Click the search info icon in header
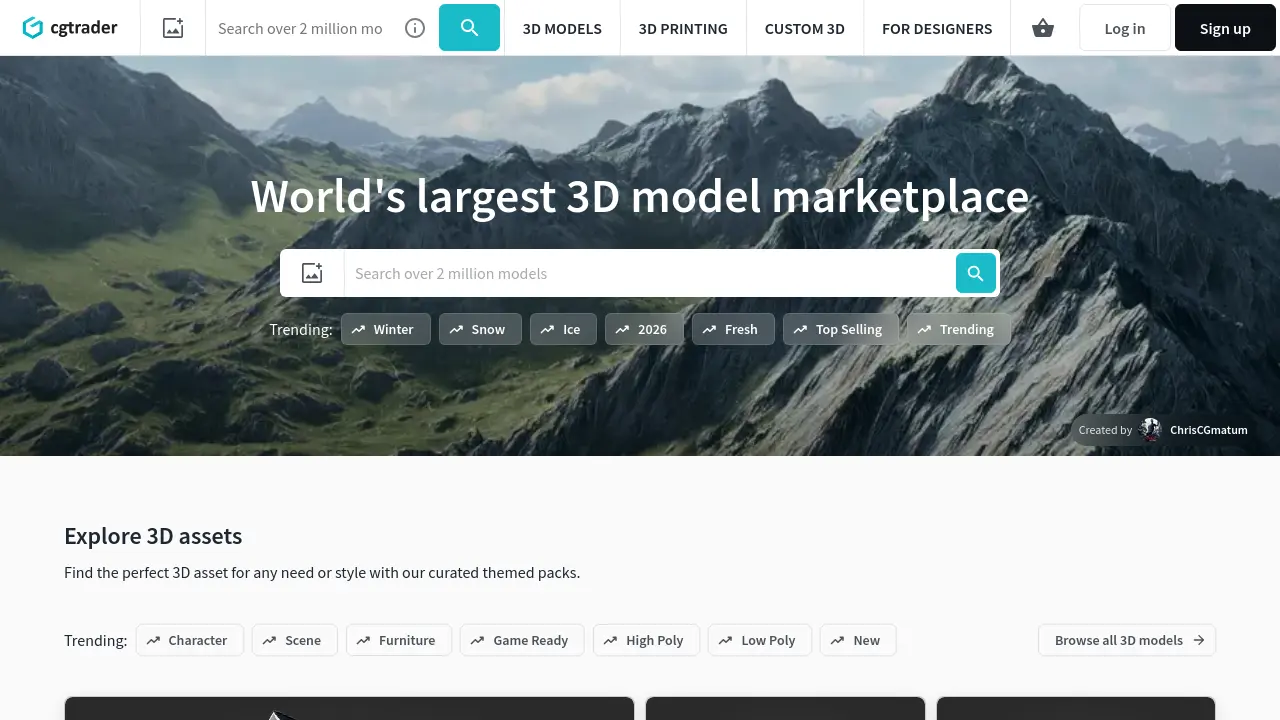 click(x=415, y=28)
